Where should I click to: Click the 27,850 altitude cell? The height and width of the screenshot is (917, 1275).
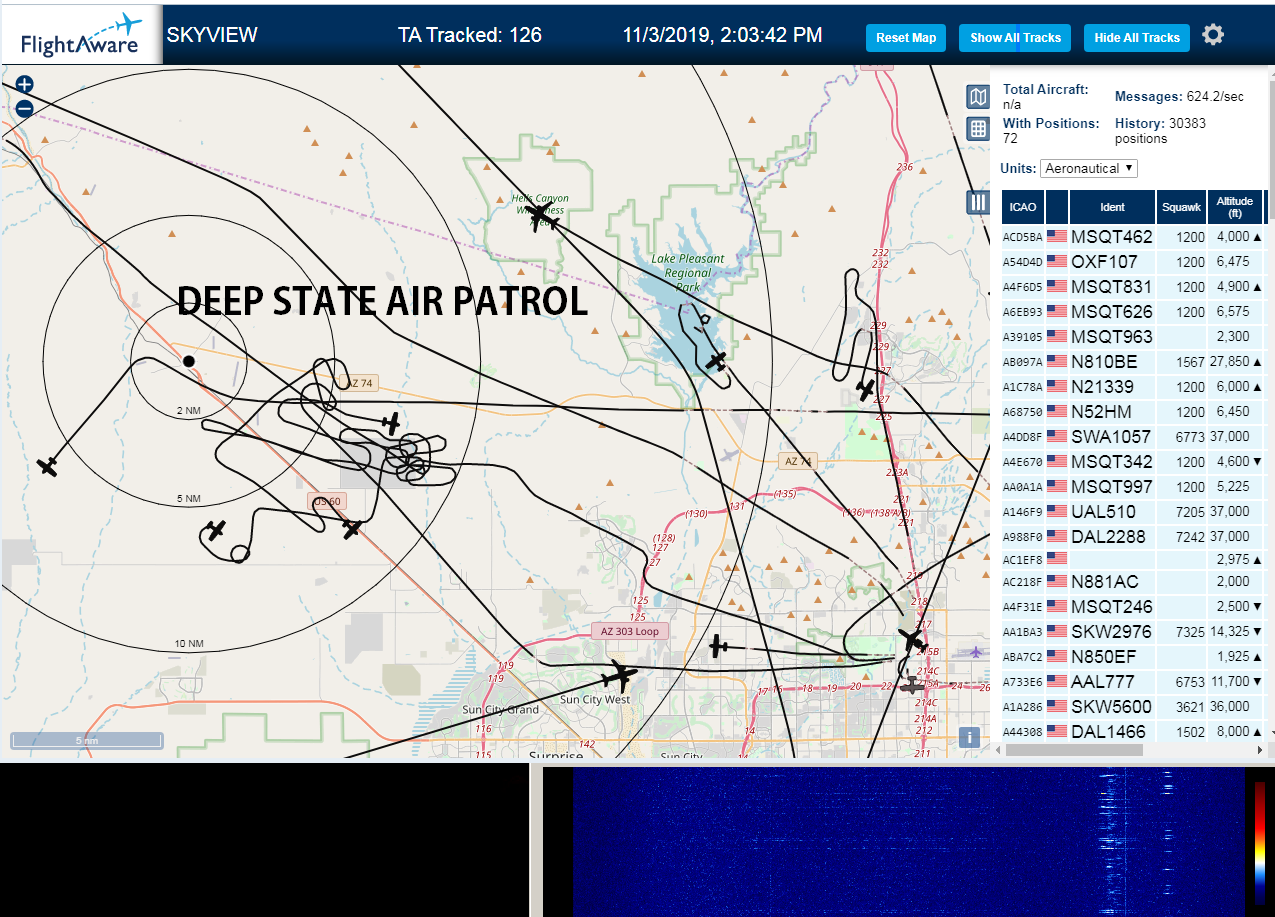(1235, 362)
